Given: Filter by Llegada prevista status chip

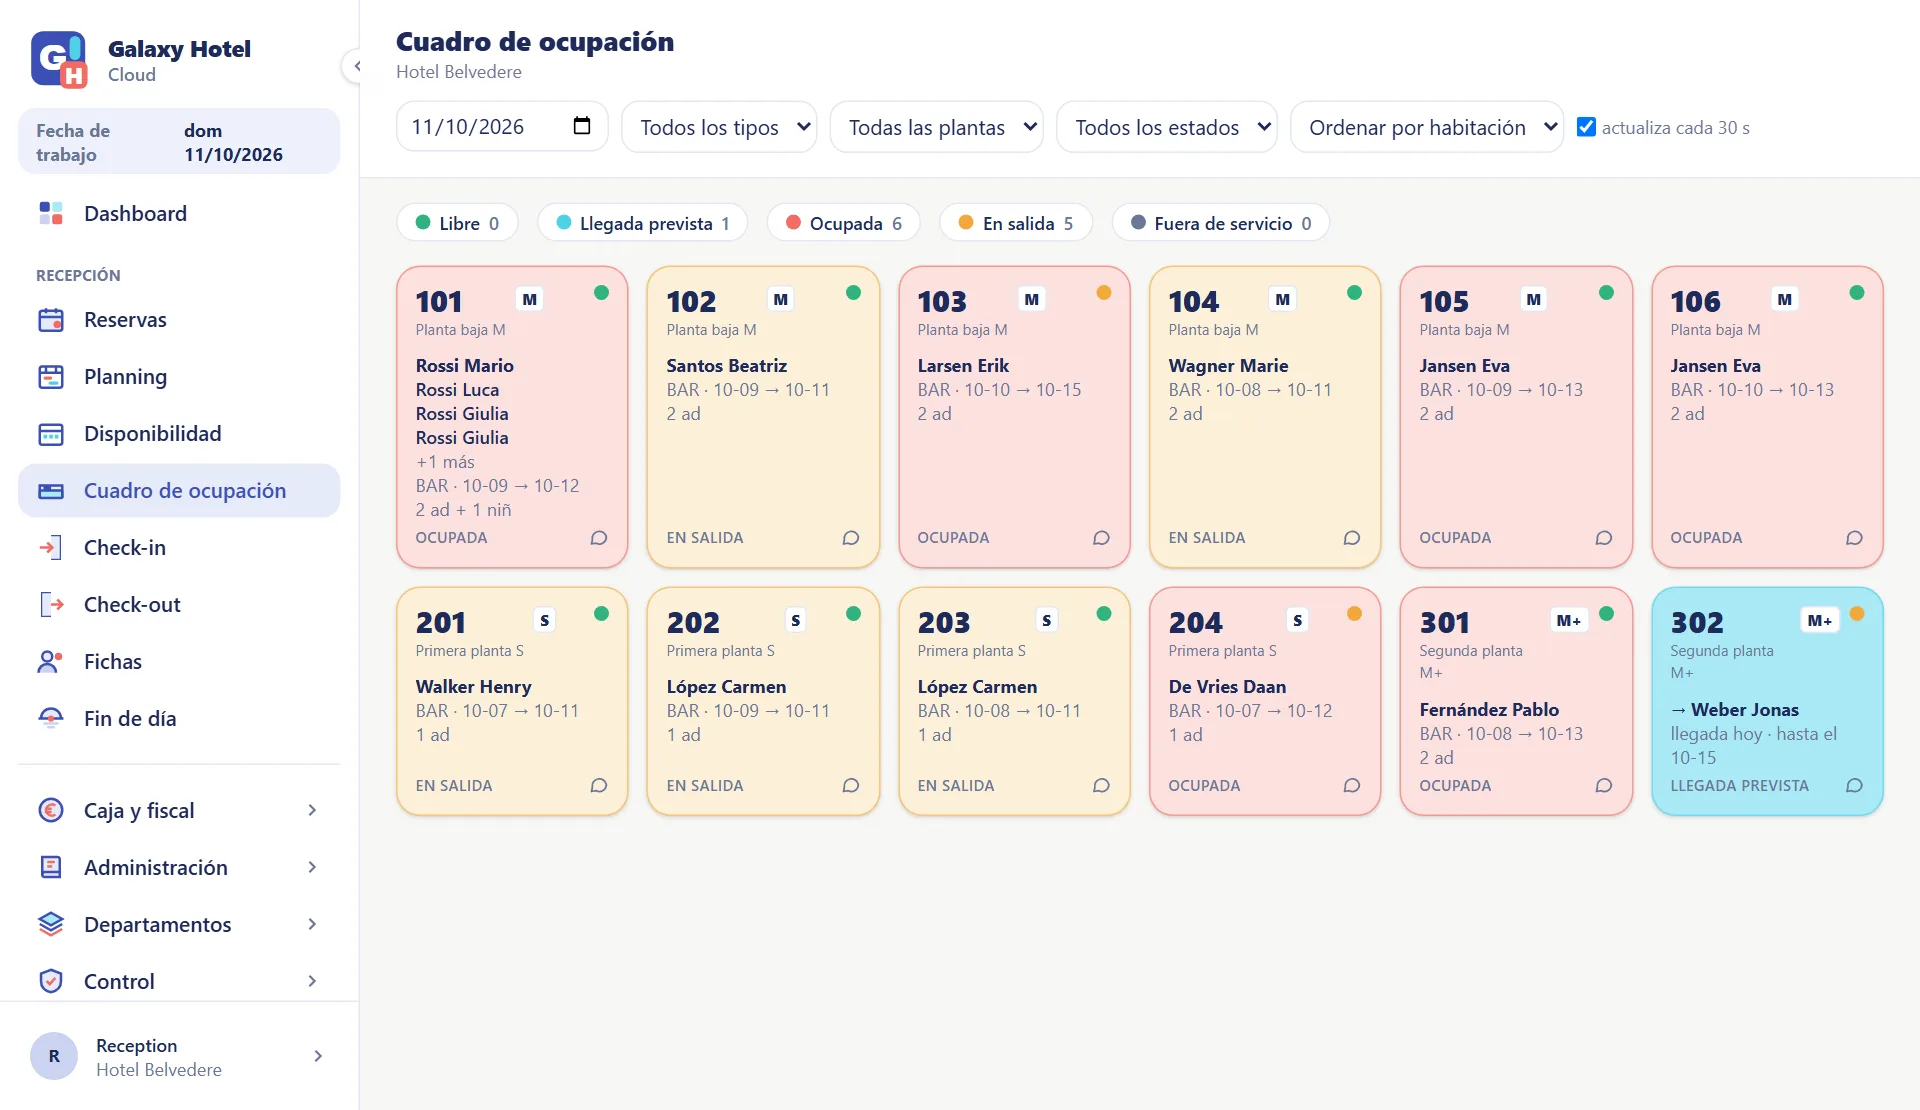Looking at the screenshot, I should click(x=643, y=223).
